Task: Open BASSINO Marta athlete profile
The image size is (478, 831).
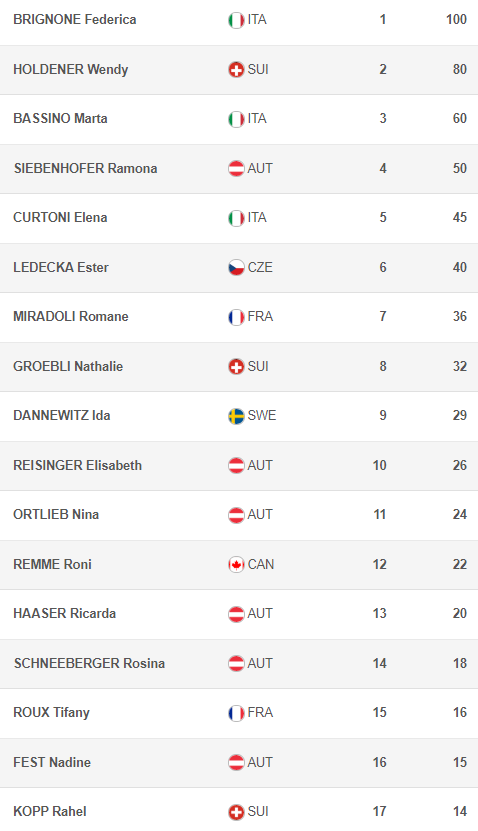Action: pos(60,118)
